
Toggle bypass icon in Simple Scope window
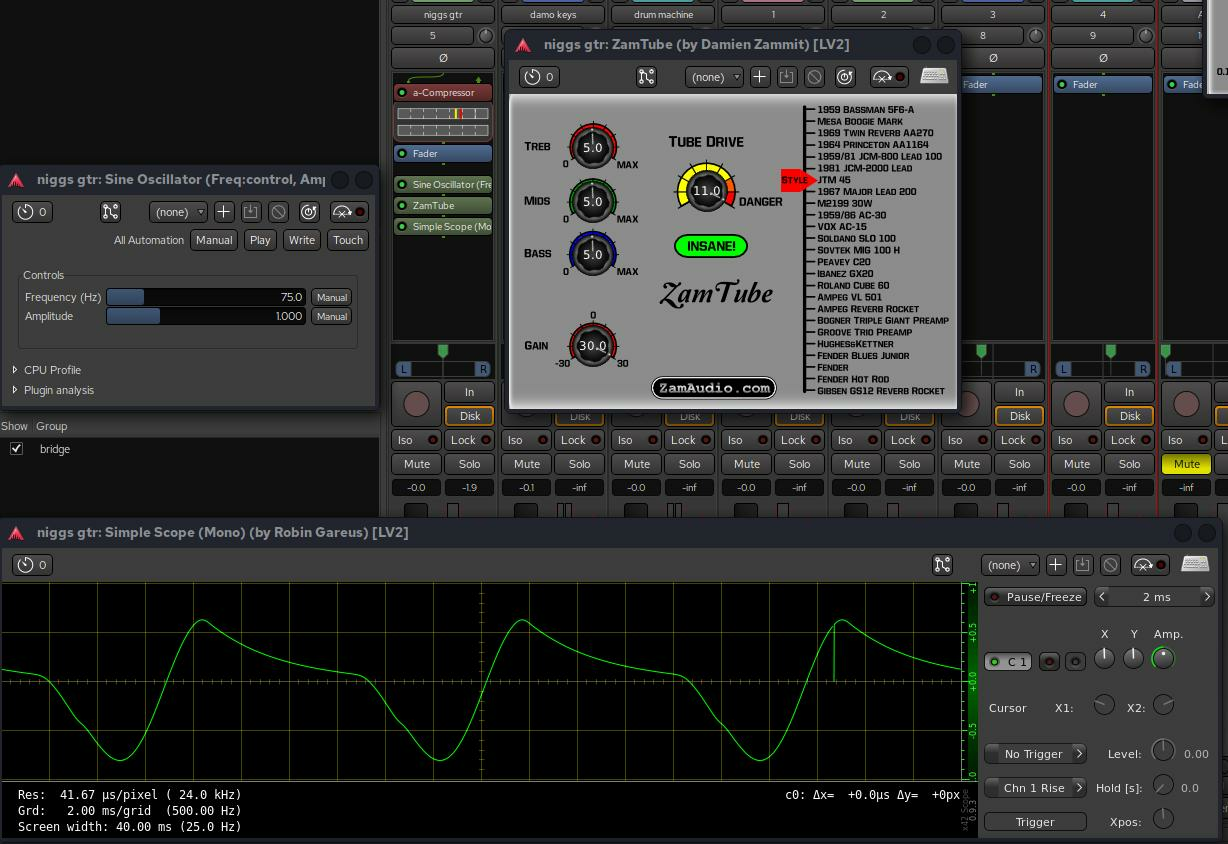point(1150,565)
